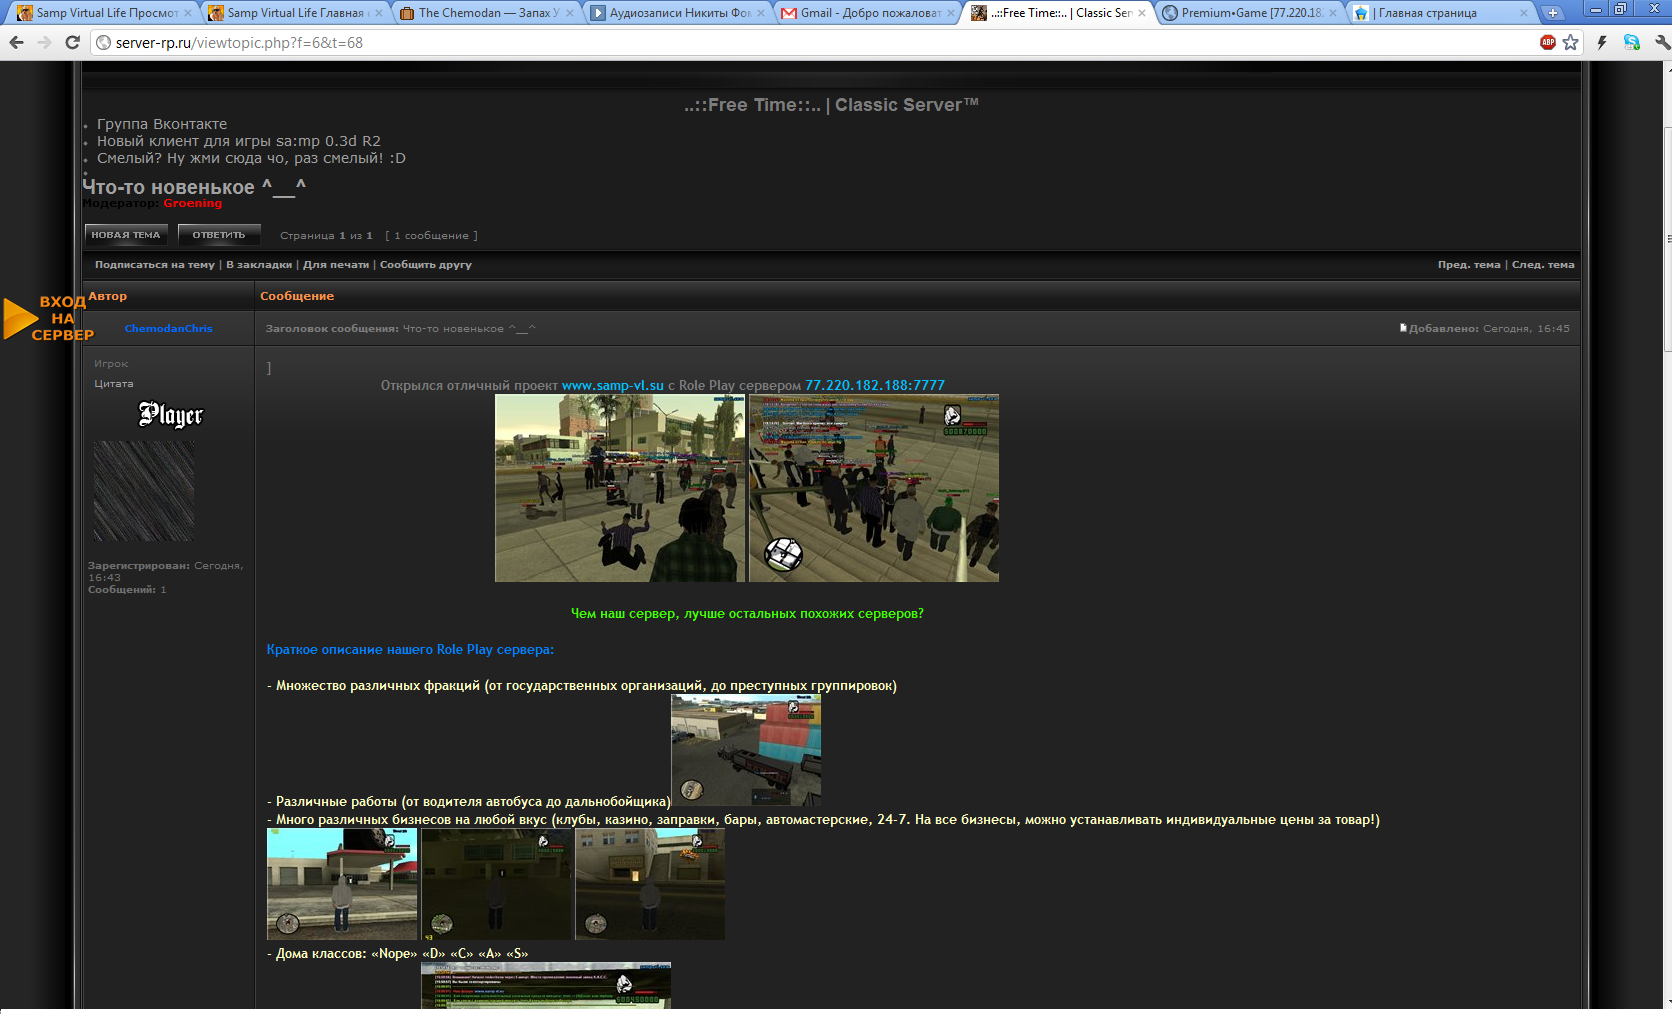
Task: Click the scrollbar down arrow
Action: tap(1667, 1003)
